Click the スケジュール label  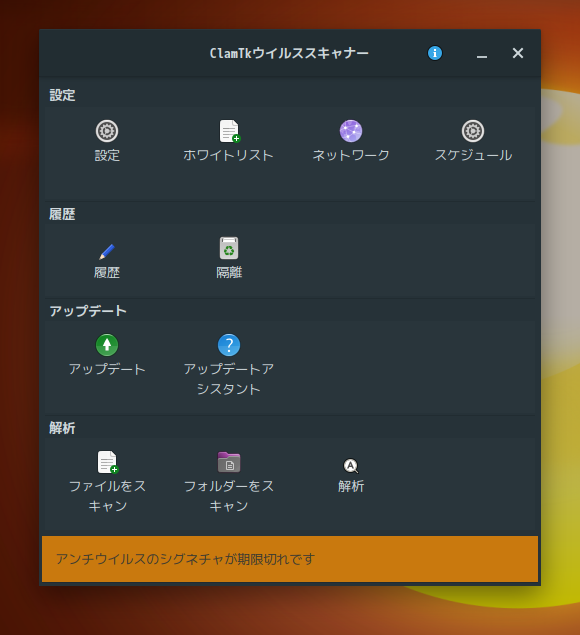[473, 155]
